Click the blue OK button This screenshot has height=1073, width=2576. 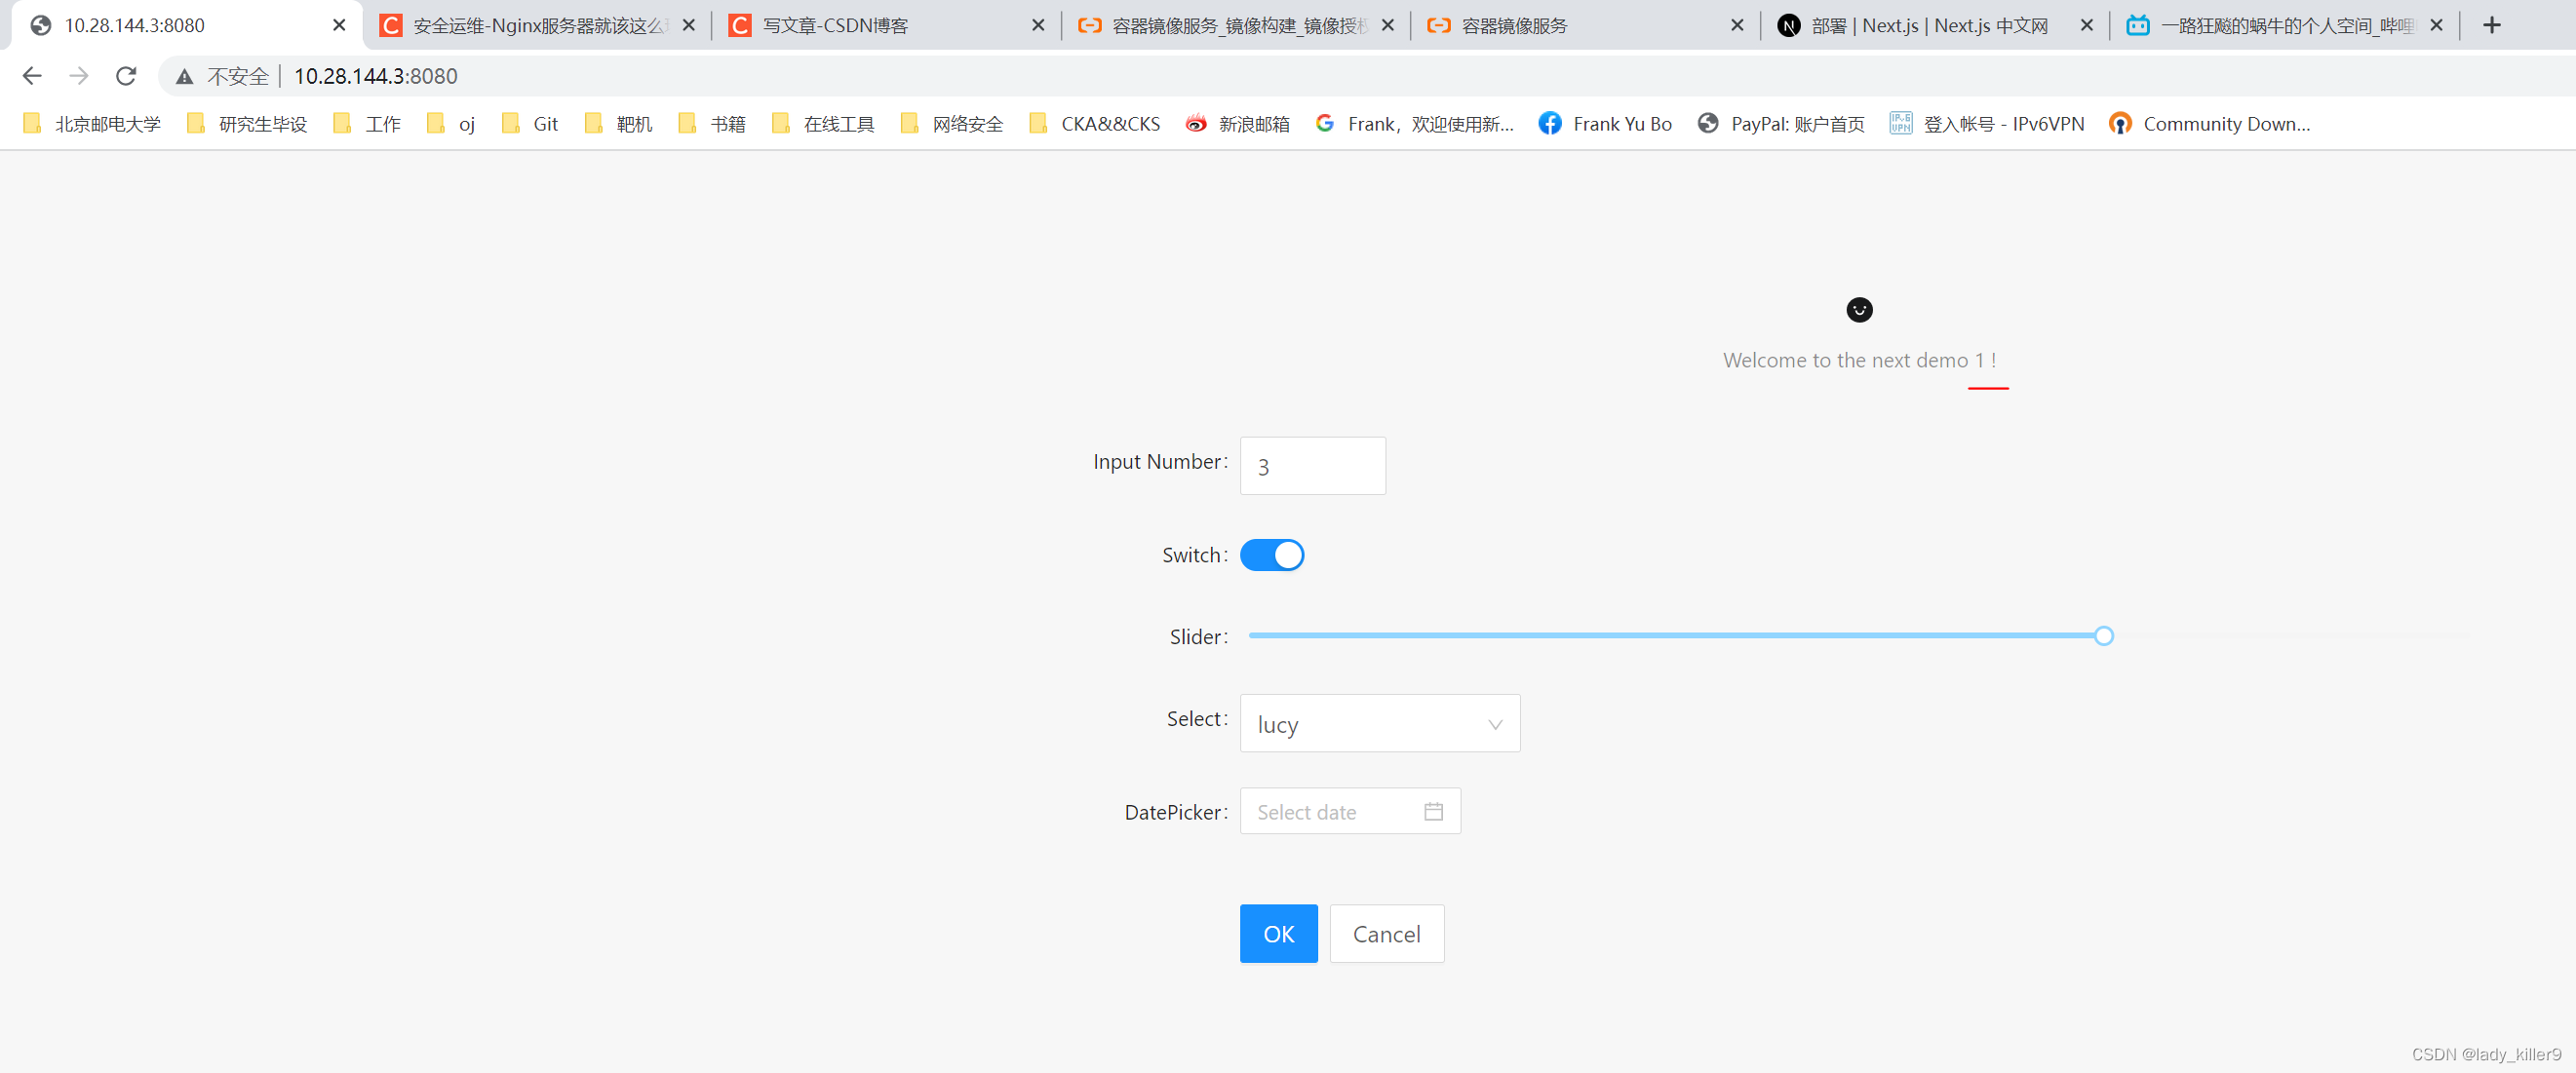pyautogui.click(x=1278, y=934)
